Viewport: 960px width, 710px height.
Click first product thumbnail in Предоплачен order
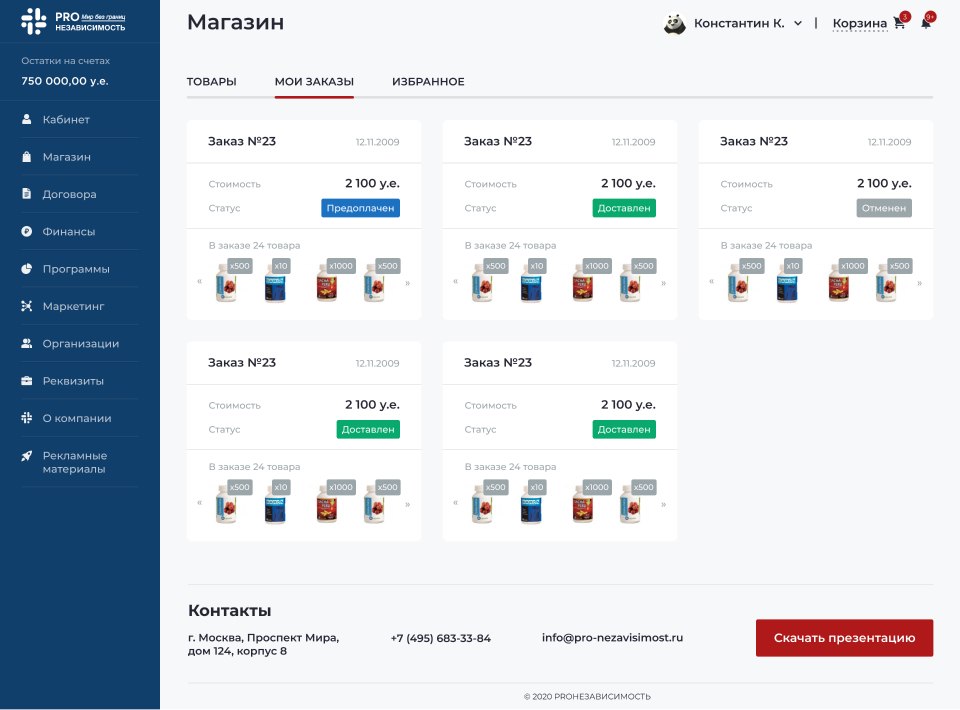tap(228, 284)
